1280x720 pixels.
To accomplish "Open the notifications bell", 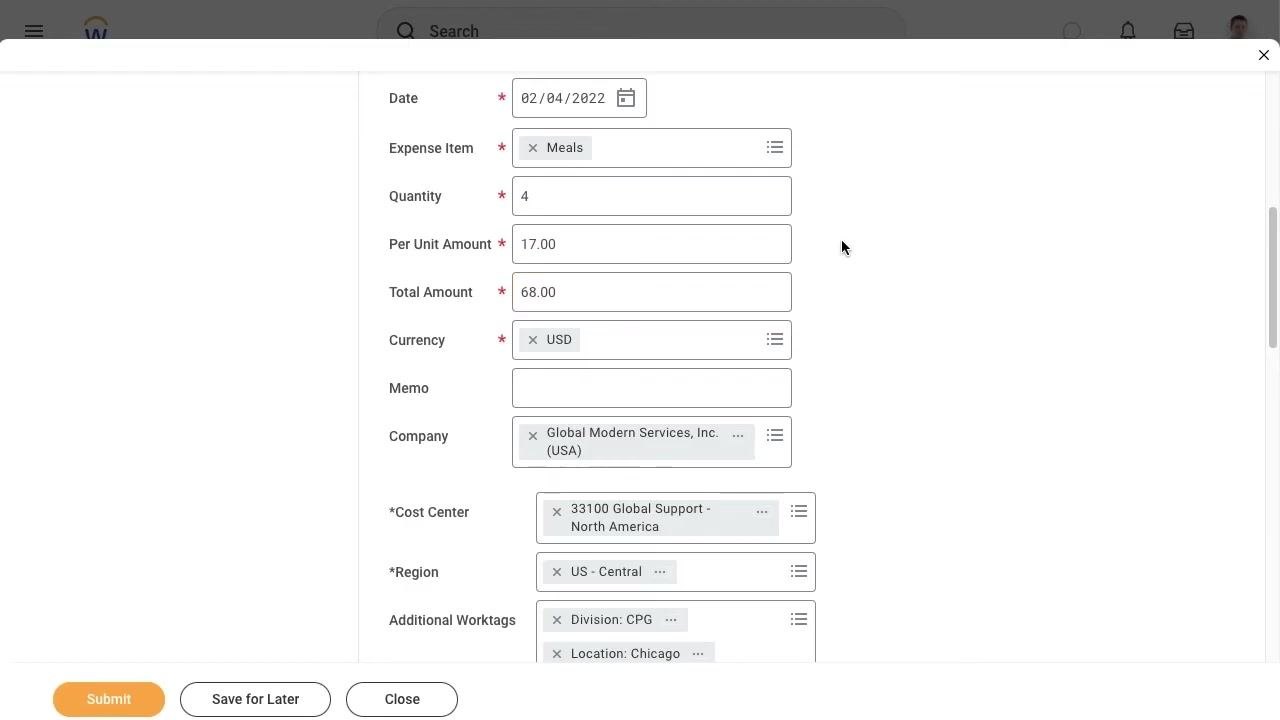I will pyautogui.click(x=1128, y=30).
